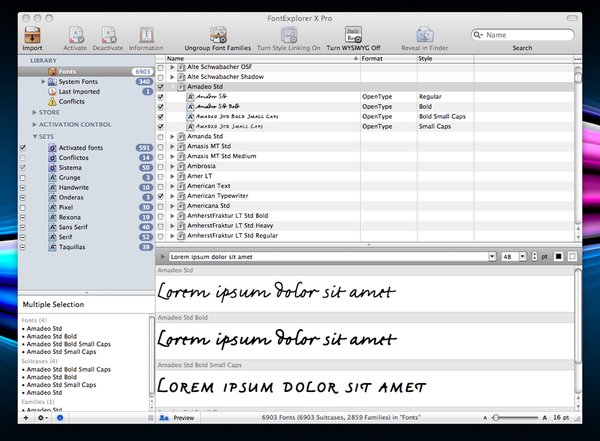Click Ungroup Font Families icon
Viewport: 600px width, 441px height.
218,35
